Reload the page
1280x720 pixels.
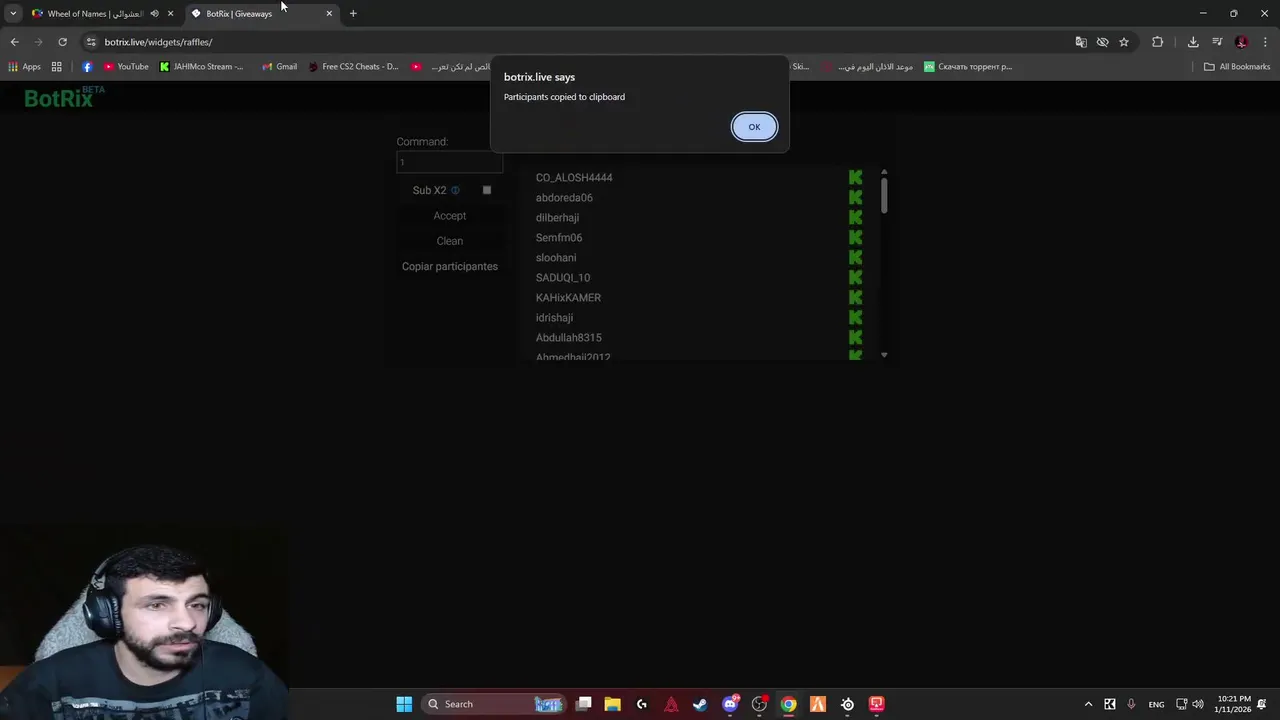pos(62,42)
